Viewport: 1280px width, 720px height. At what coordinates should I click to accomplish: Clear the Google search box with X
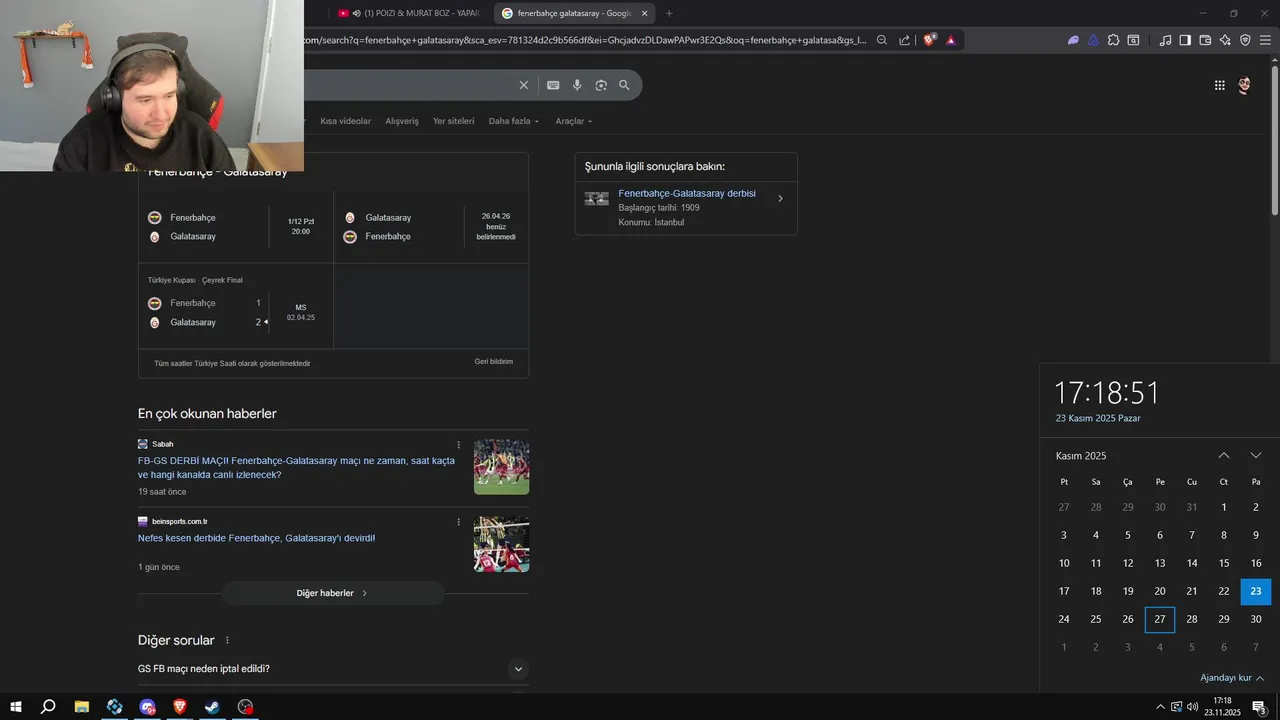click(523, 85)
